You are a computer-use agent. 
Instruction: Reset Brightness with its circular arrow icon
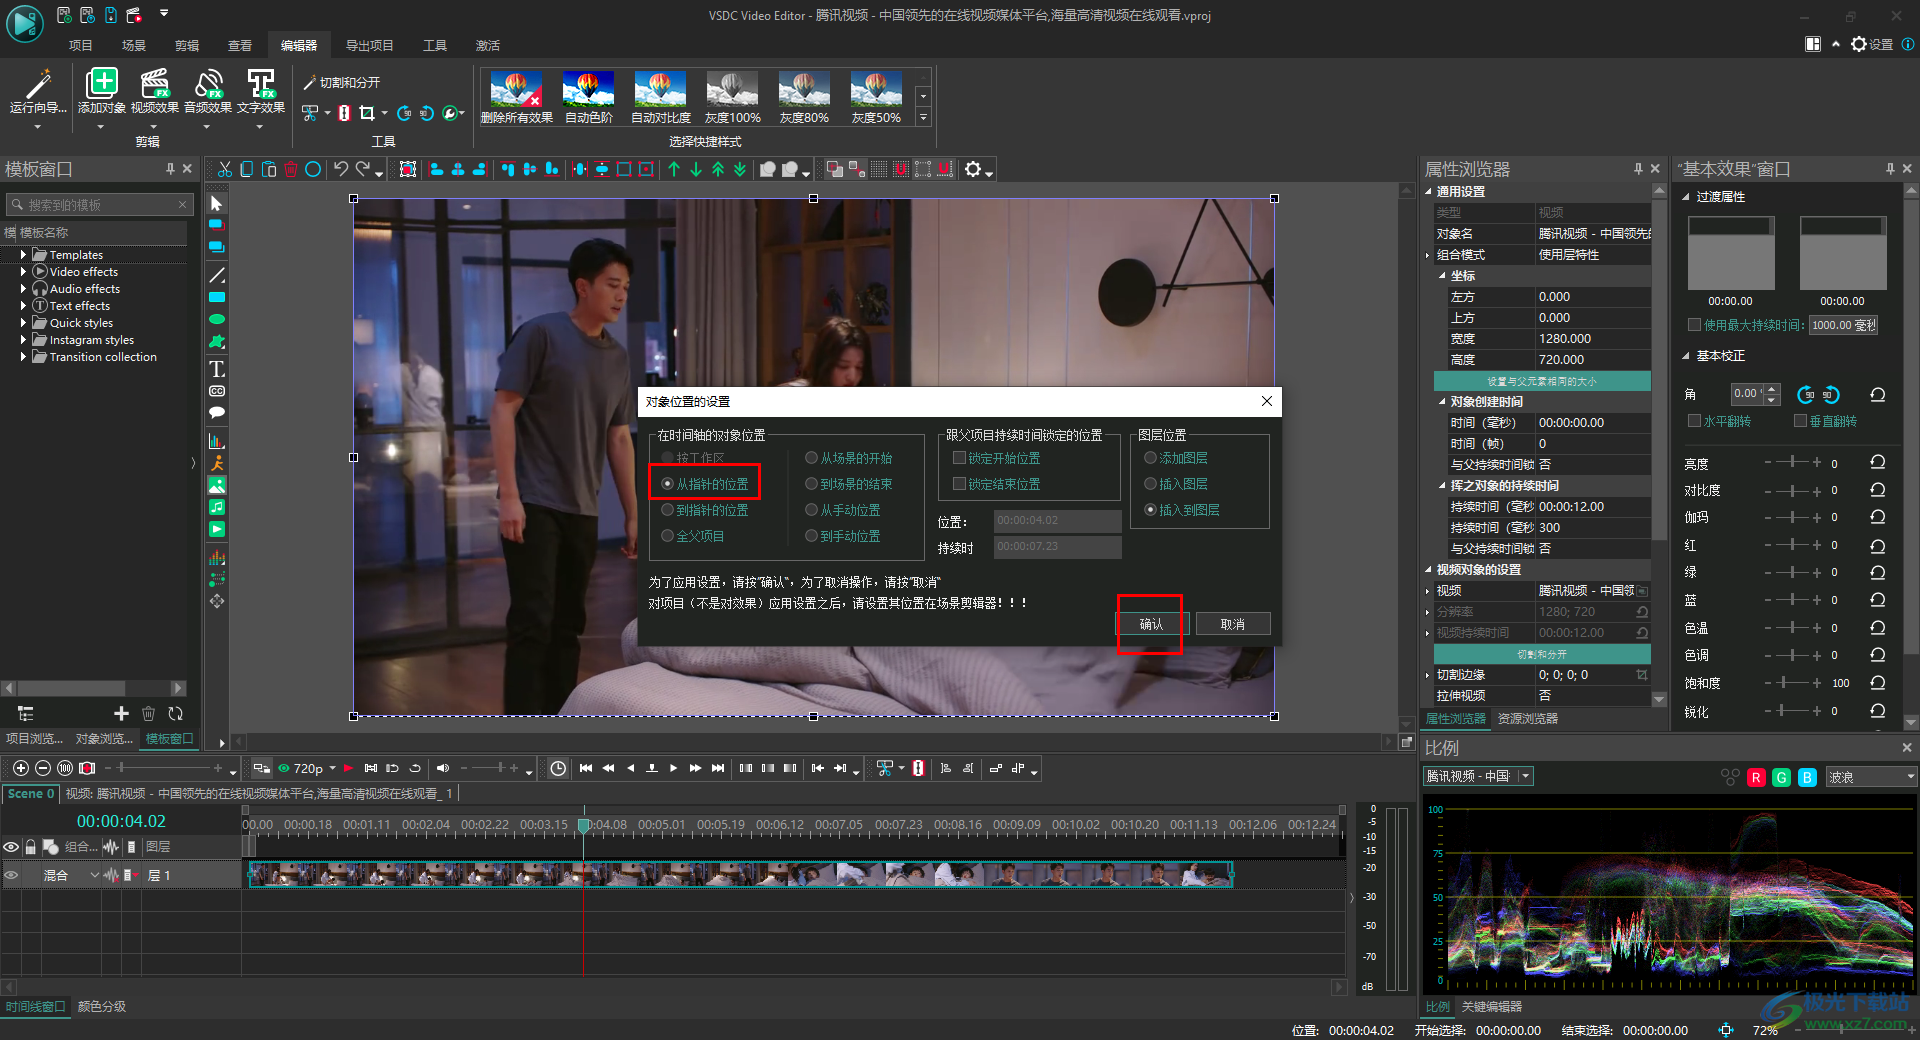[x=1877, y=463]
